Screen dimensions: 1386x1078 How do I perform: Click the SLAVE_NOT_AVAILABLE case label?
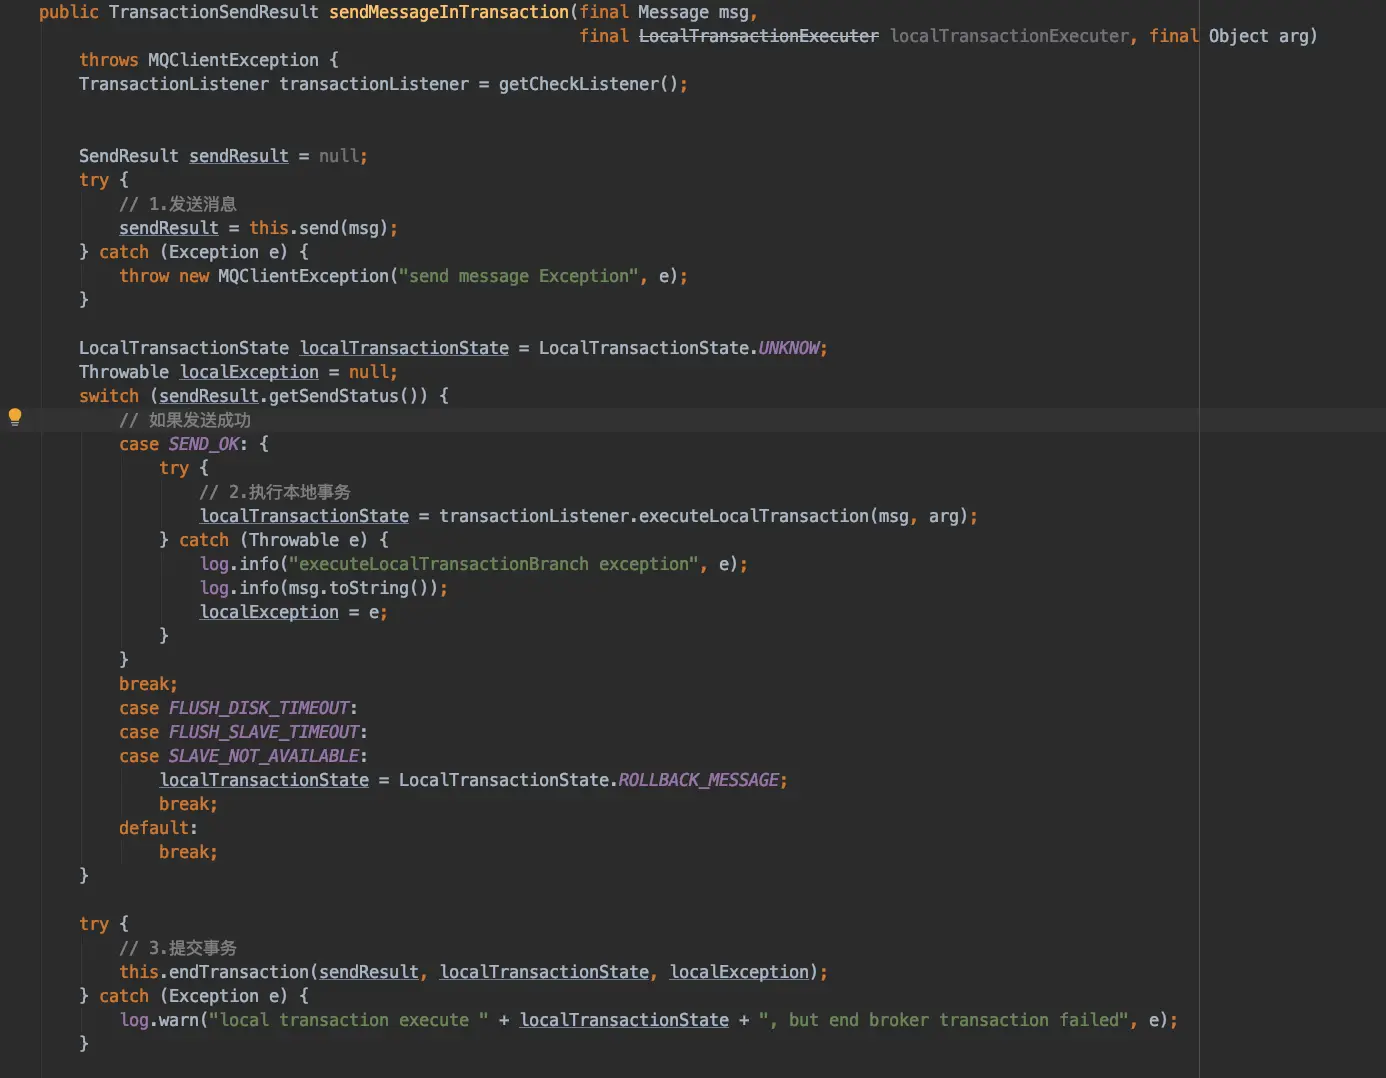click(x=264, y=756)
